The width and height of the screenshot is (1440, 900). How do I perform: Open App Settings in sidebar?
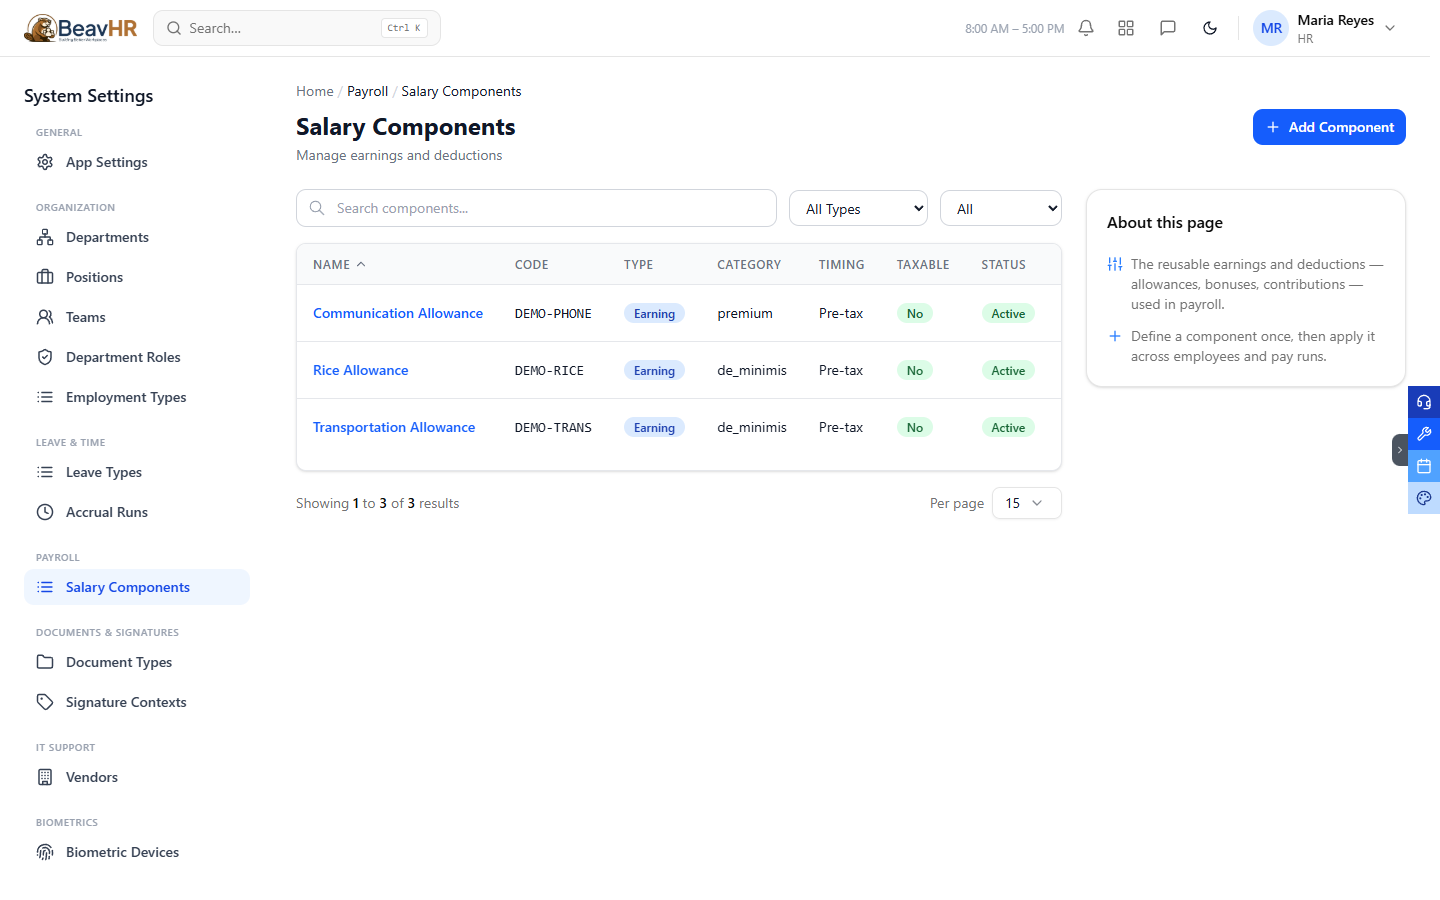pos(137,162)
